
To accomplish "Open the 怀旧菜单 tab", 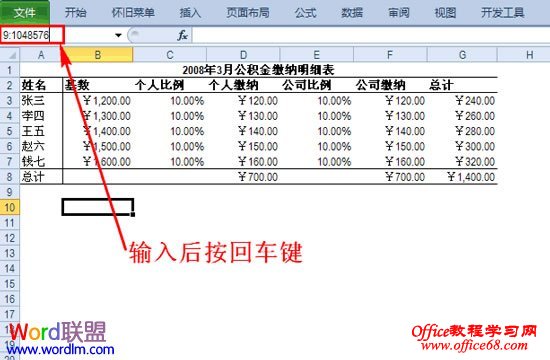I will pos(133,13).
